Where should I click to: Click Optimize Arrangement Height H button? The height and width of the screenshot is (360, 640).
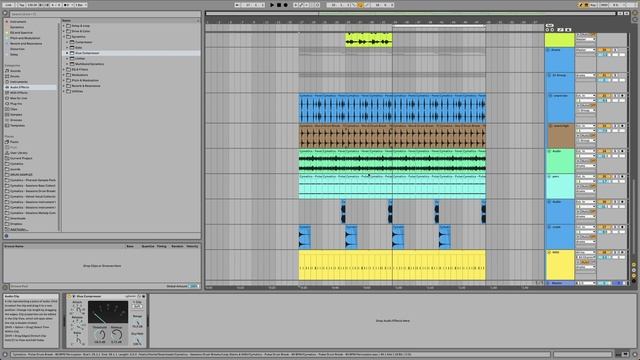620,13
